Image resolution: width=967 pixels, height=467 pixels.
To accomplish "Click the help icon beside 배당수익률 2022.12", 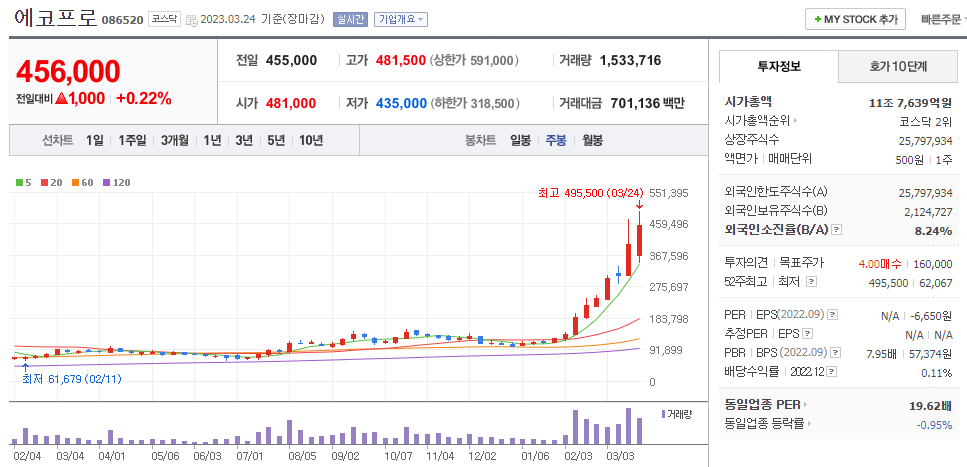I will pos(832,372).
